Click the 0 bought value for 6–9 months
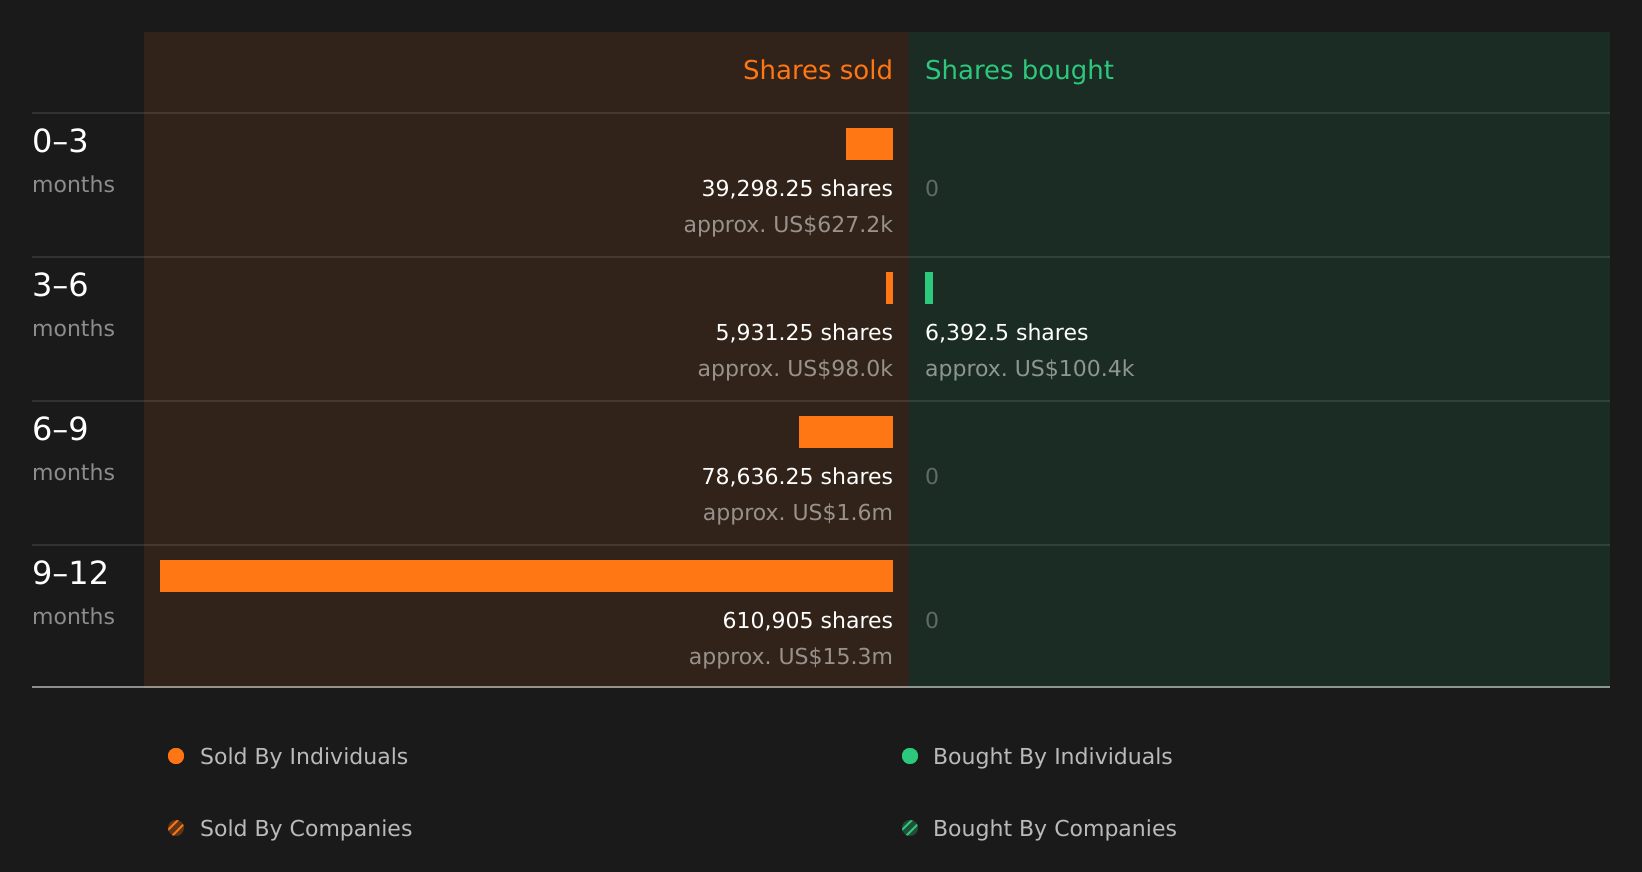 [932, 477]
